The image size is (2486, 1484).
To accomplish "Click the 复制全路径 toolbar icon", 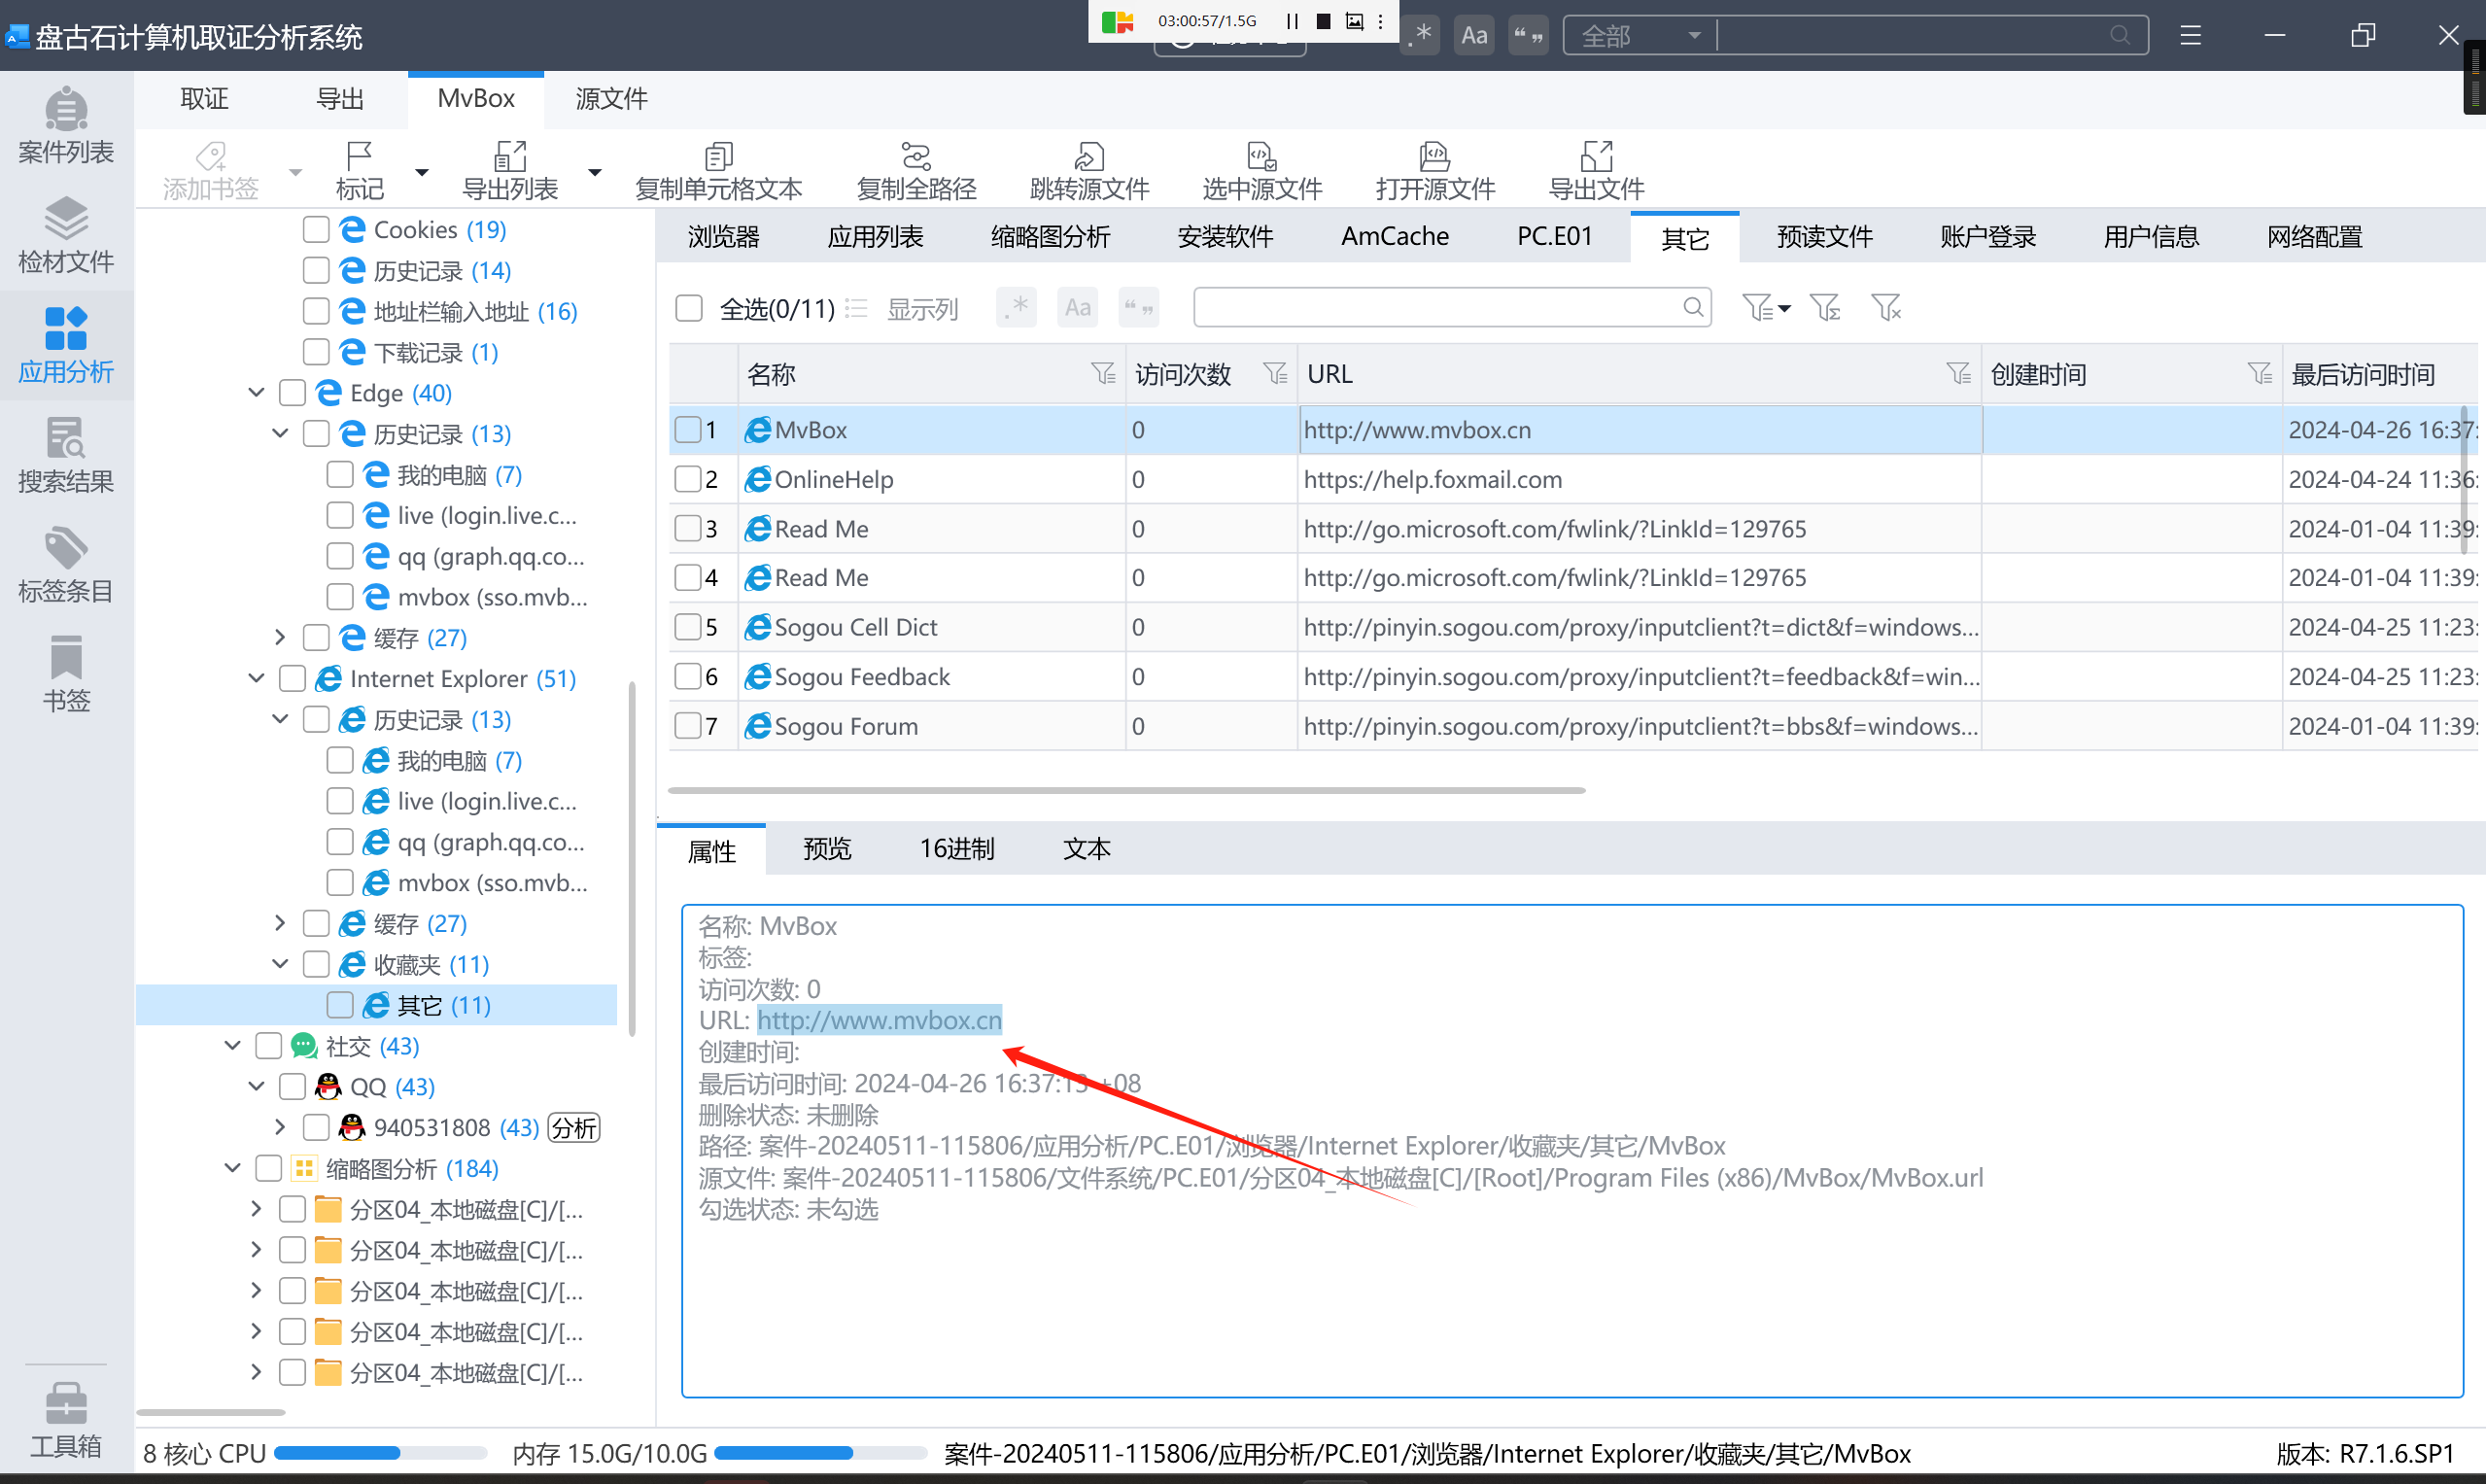I will pos(915,170).
